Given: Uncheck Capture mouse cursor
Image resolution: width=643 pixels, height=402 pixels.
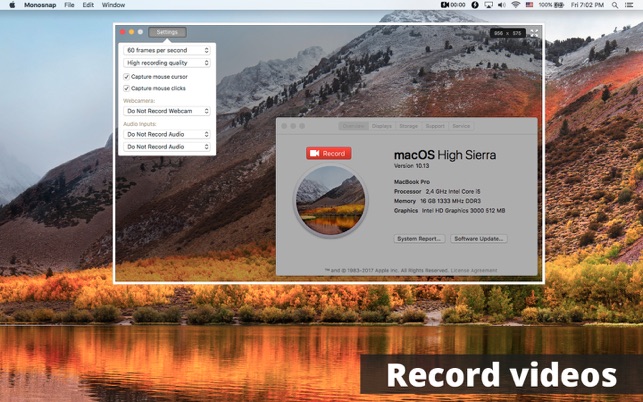Looking at the screenshot, I should 127,76.
